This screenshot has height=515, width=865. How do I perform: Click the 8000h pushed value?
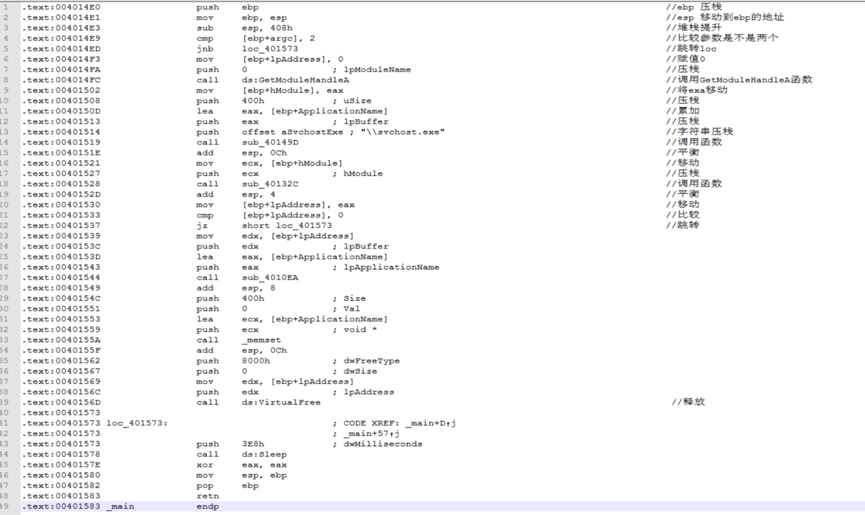pos(256,361)
